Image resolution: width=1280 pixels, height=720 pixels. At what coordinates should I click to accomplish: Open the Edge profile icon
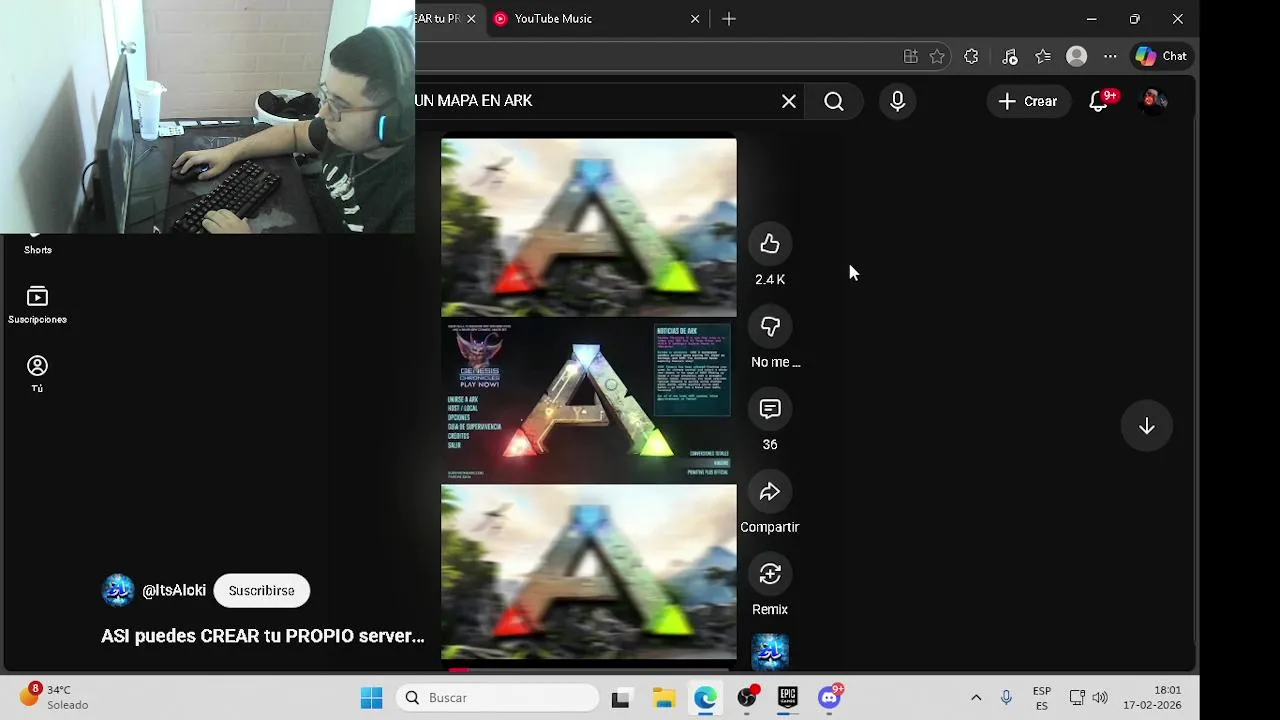[x=1076, y=57]
